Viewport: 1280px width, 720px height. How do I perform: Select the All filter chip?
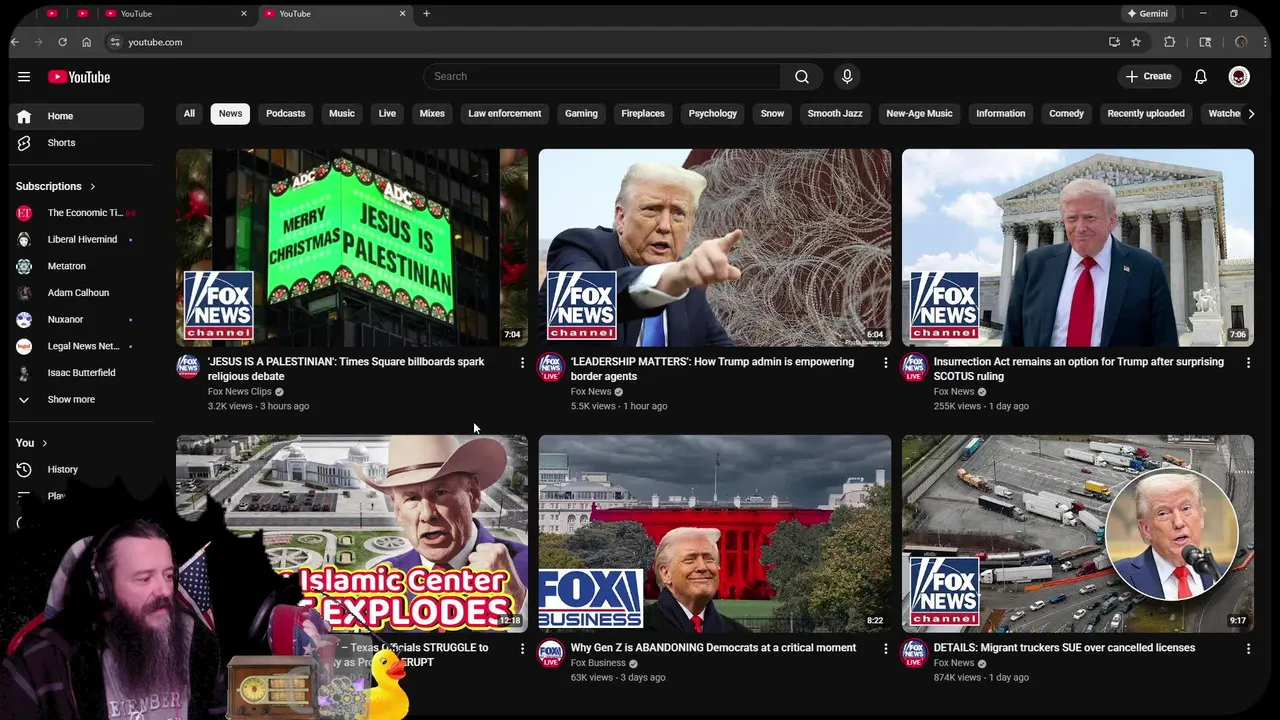point(189,114)
